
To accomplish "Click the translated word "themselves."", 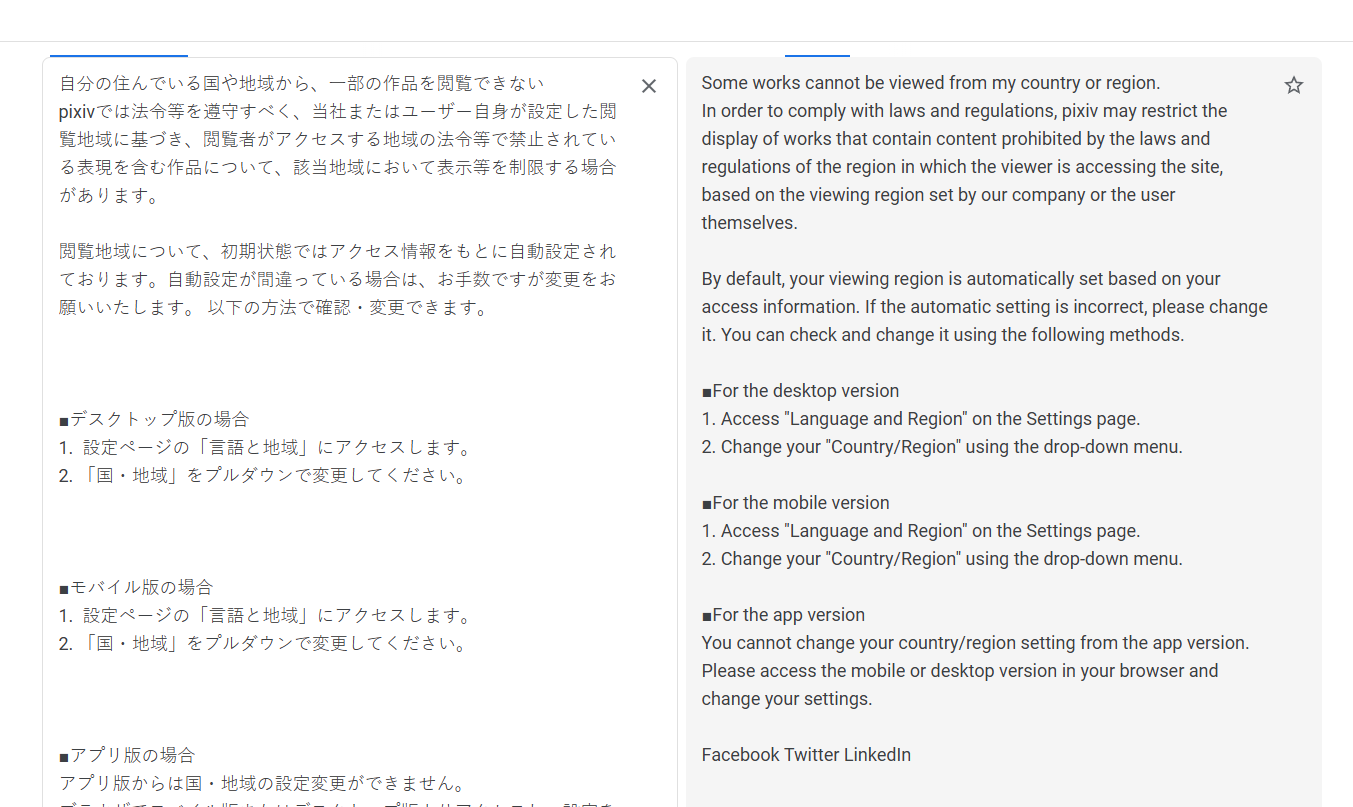I will coord(750,223).
